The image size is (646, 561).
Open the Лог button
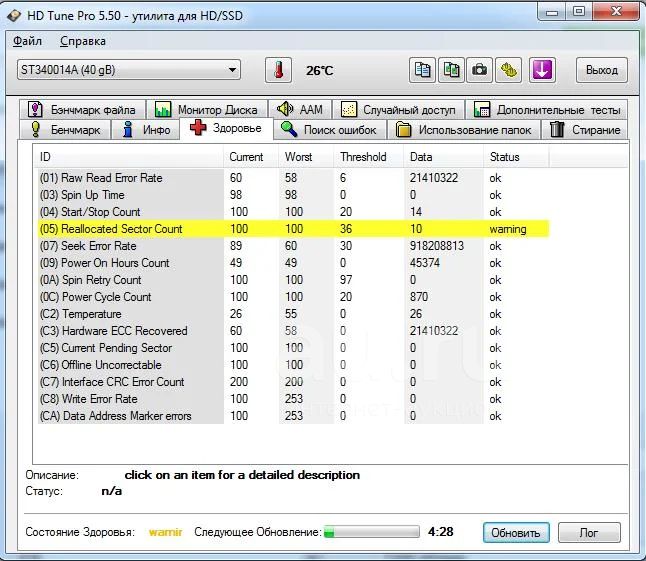pyautogui.click(x=589, y=533)
